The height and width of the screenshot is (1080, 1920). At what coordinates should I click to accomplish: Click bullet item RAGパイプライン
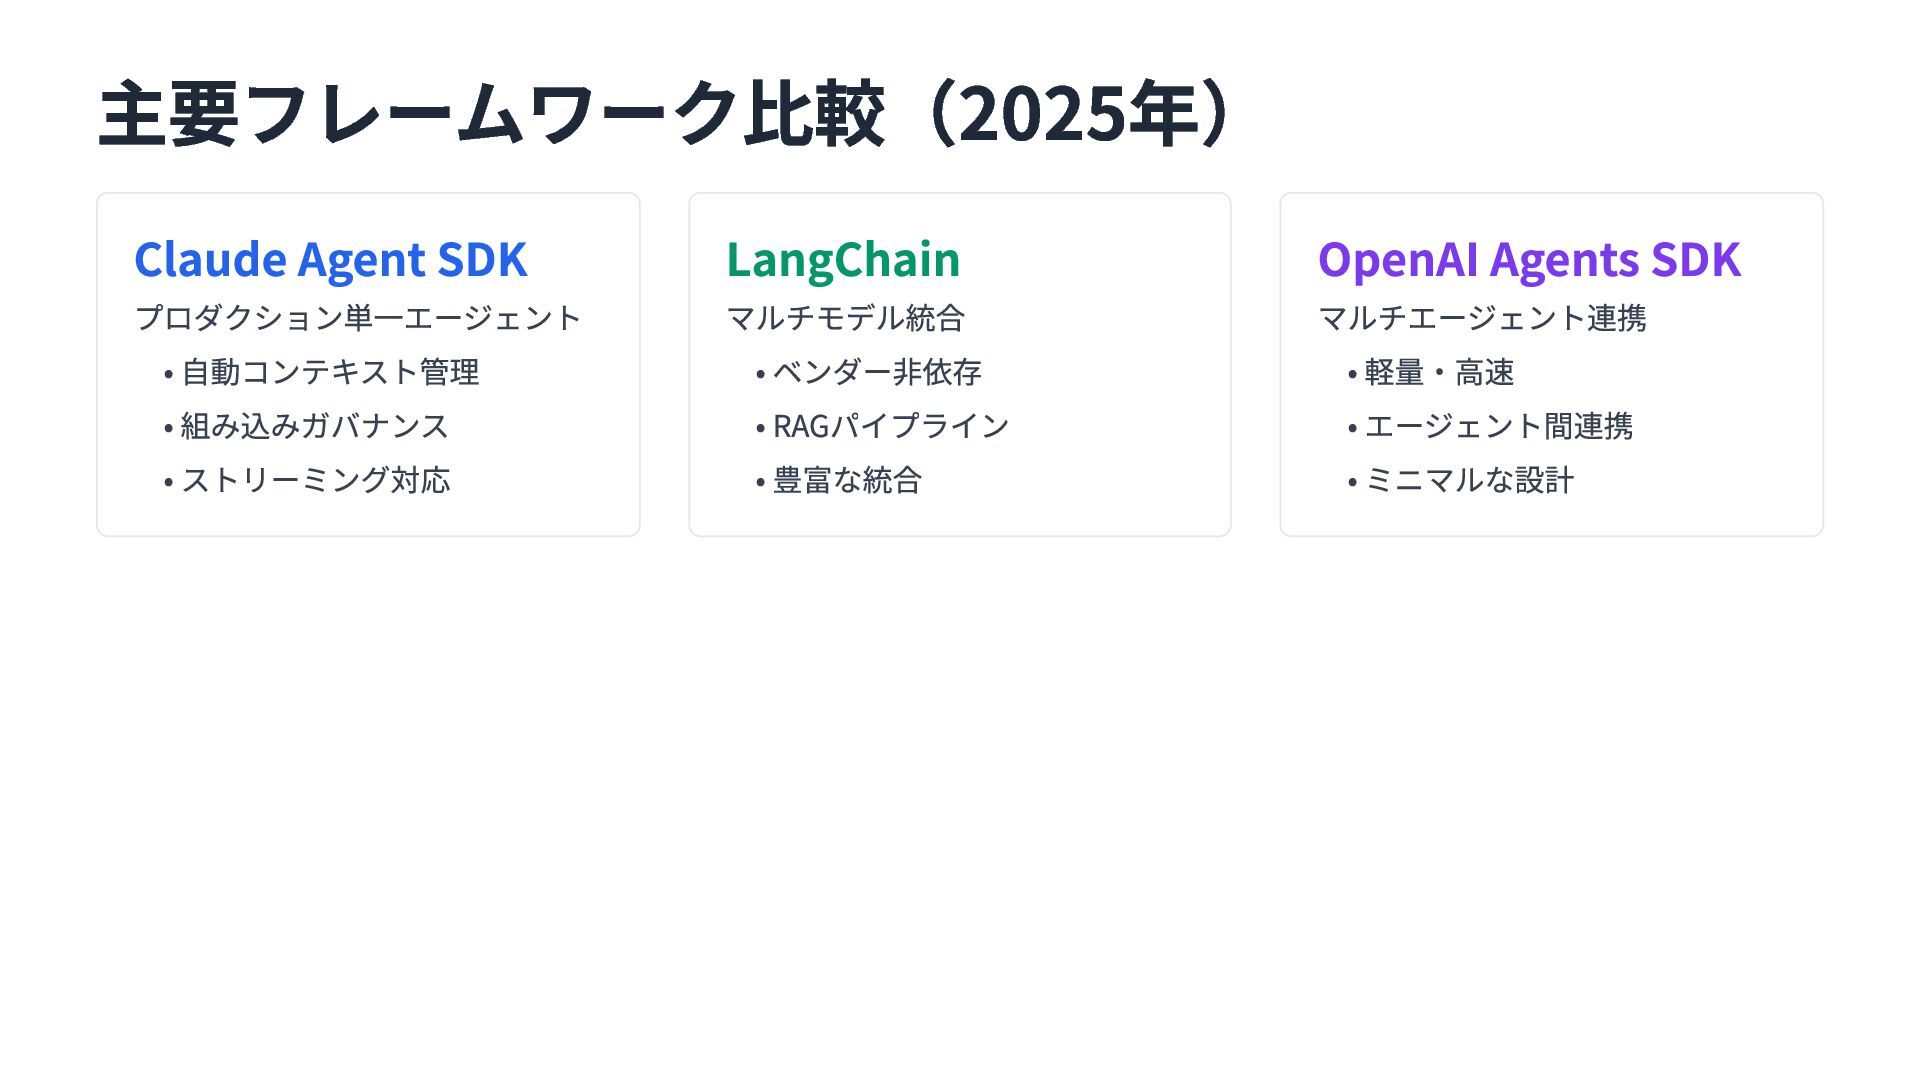click(891, 426)
